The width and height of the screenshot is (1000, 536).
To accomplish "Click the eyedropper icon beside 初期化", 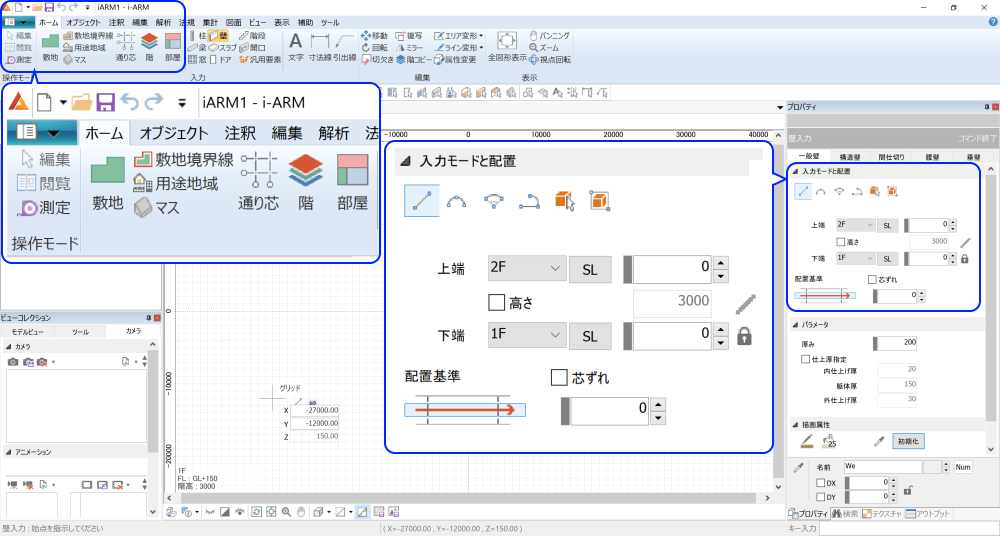I will [x=879, y=441].
